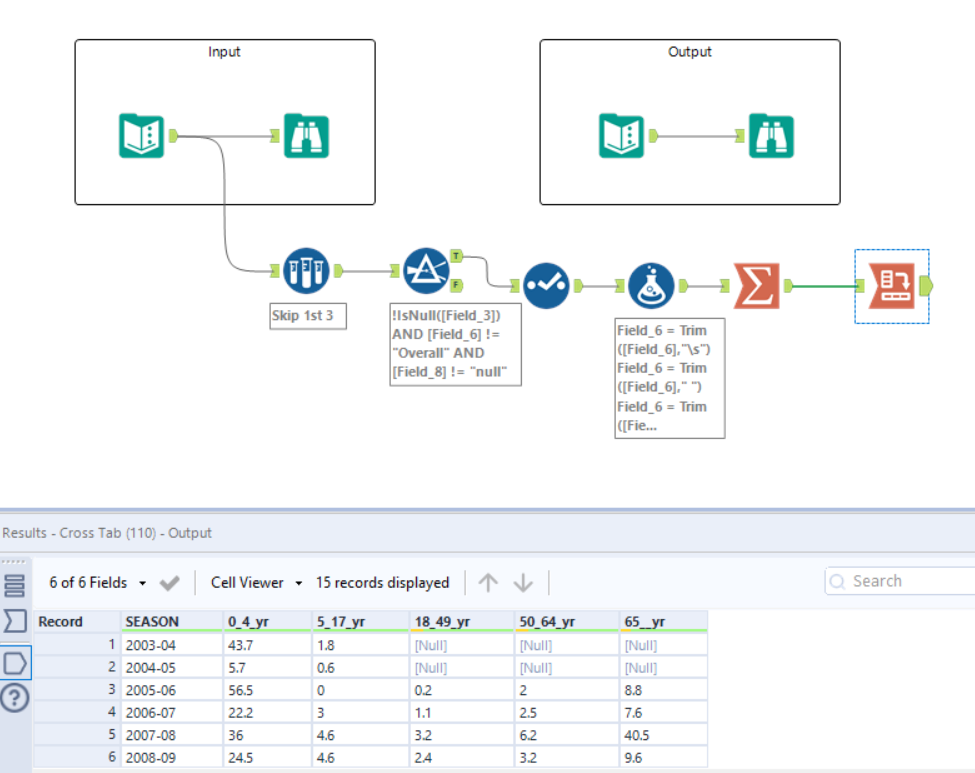This screenshot has width=975, height=773.
Task: Select the Input Data tool in the Output container
Action: 621,136
